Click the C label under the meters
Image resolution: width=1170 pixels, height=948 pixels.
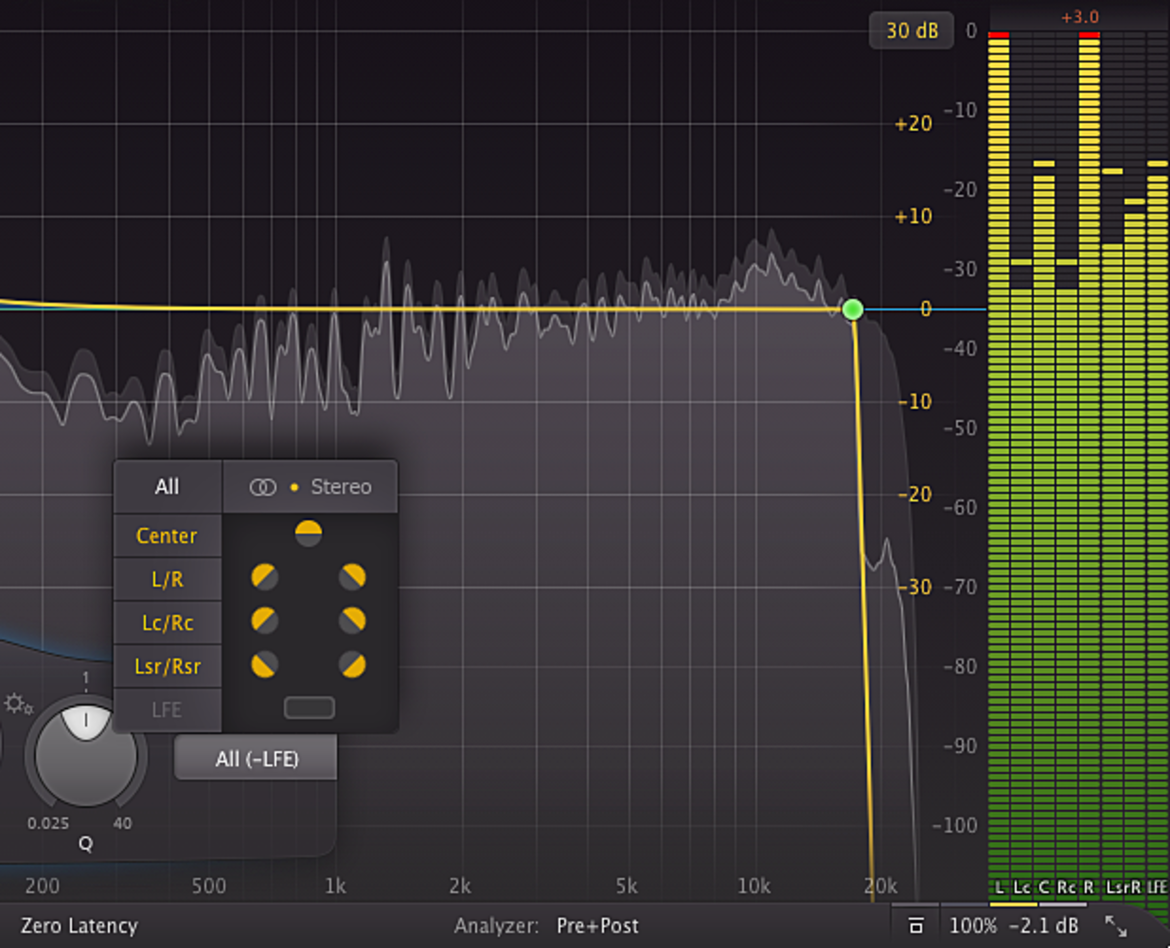pyautogui.click(x=1044, y=887)
